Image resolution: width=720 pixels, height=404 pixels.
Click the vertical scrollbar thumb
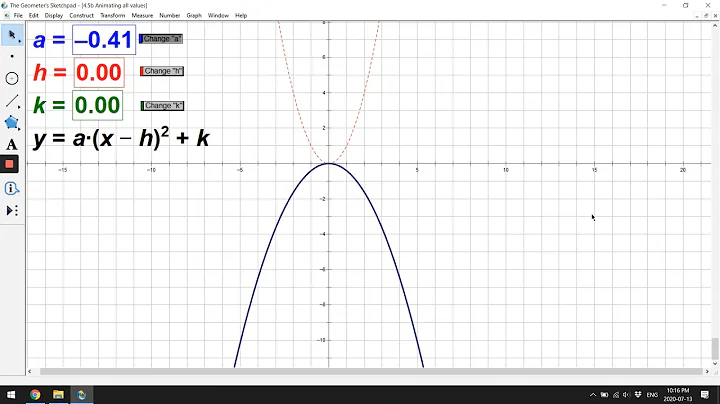point(715,349)
